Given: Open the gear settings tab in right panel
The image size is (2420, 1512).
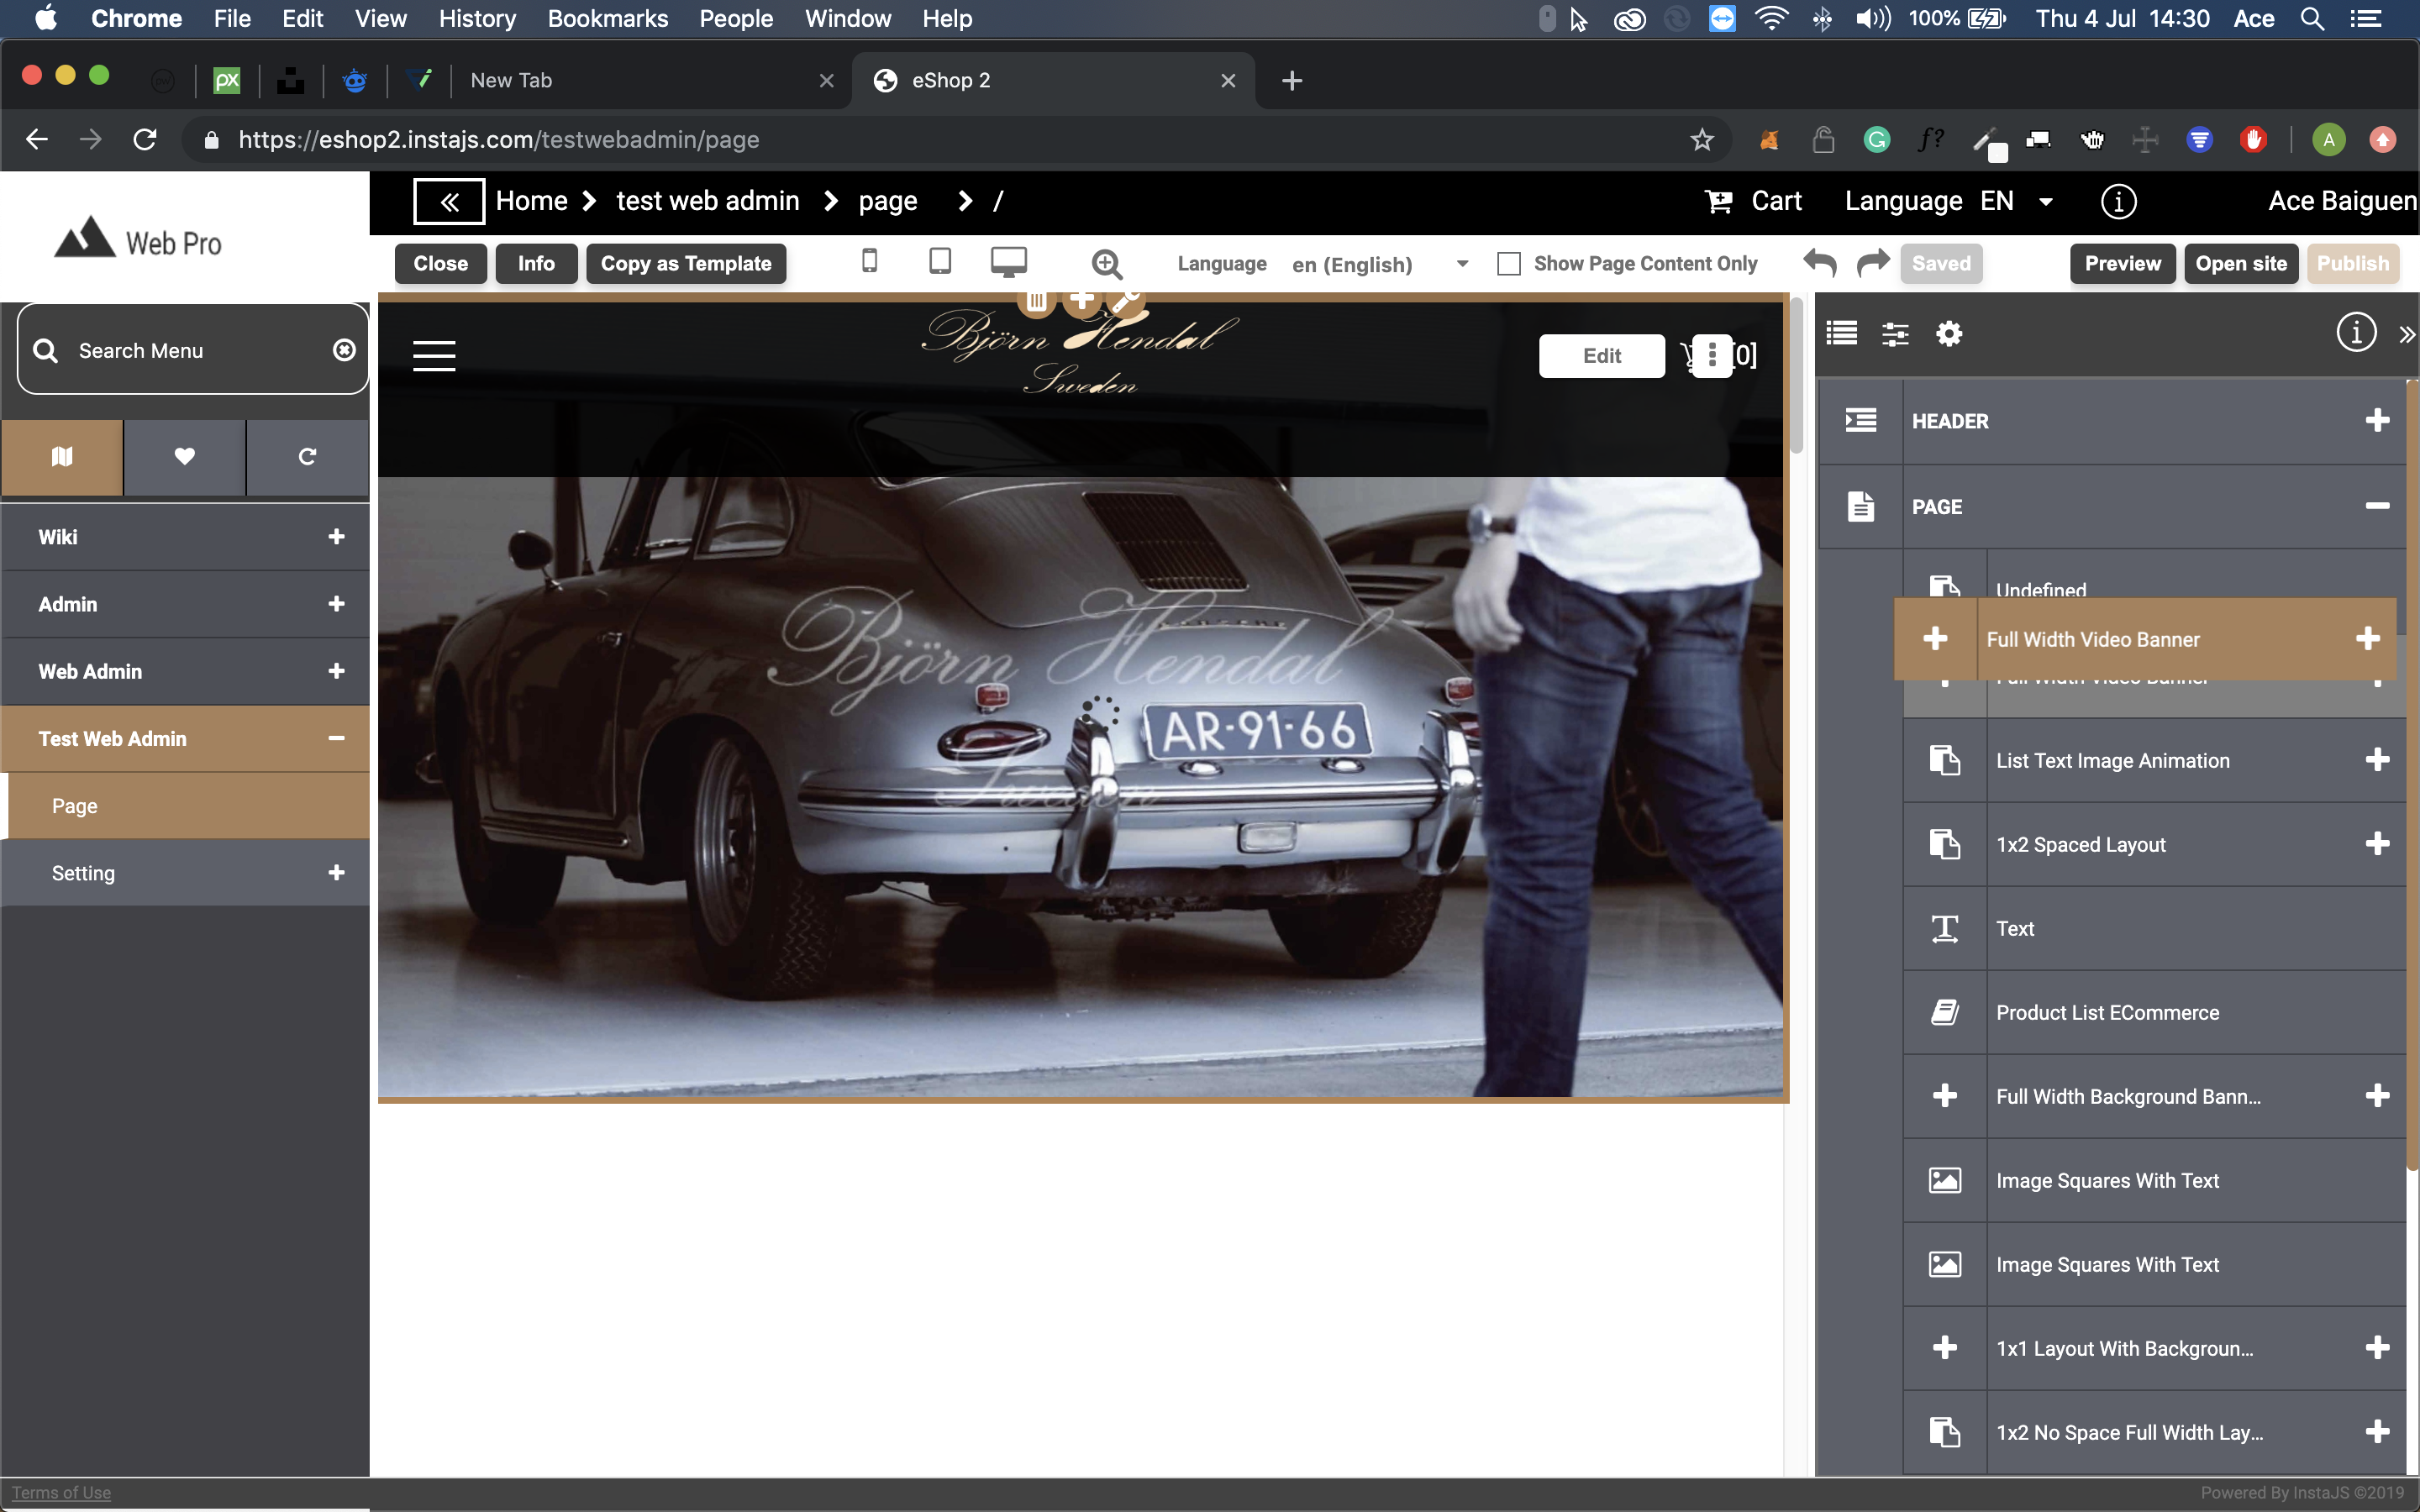Looking at the screenshot, I should pos(1948,333).
